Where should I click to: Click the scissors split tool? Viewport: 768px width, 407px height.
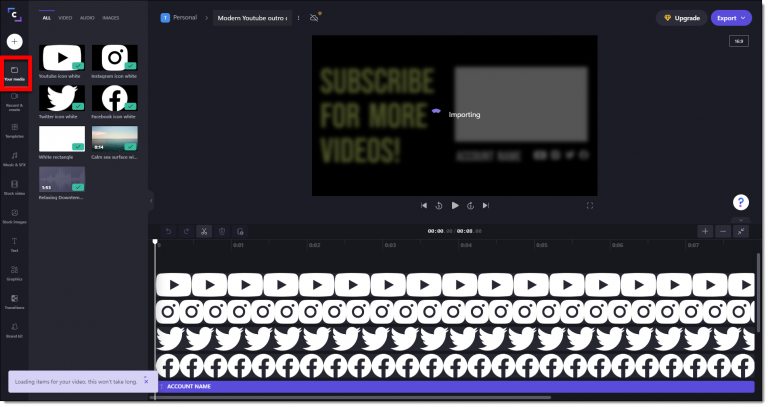(x=204, y=231)
